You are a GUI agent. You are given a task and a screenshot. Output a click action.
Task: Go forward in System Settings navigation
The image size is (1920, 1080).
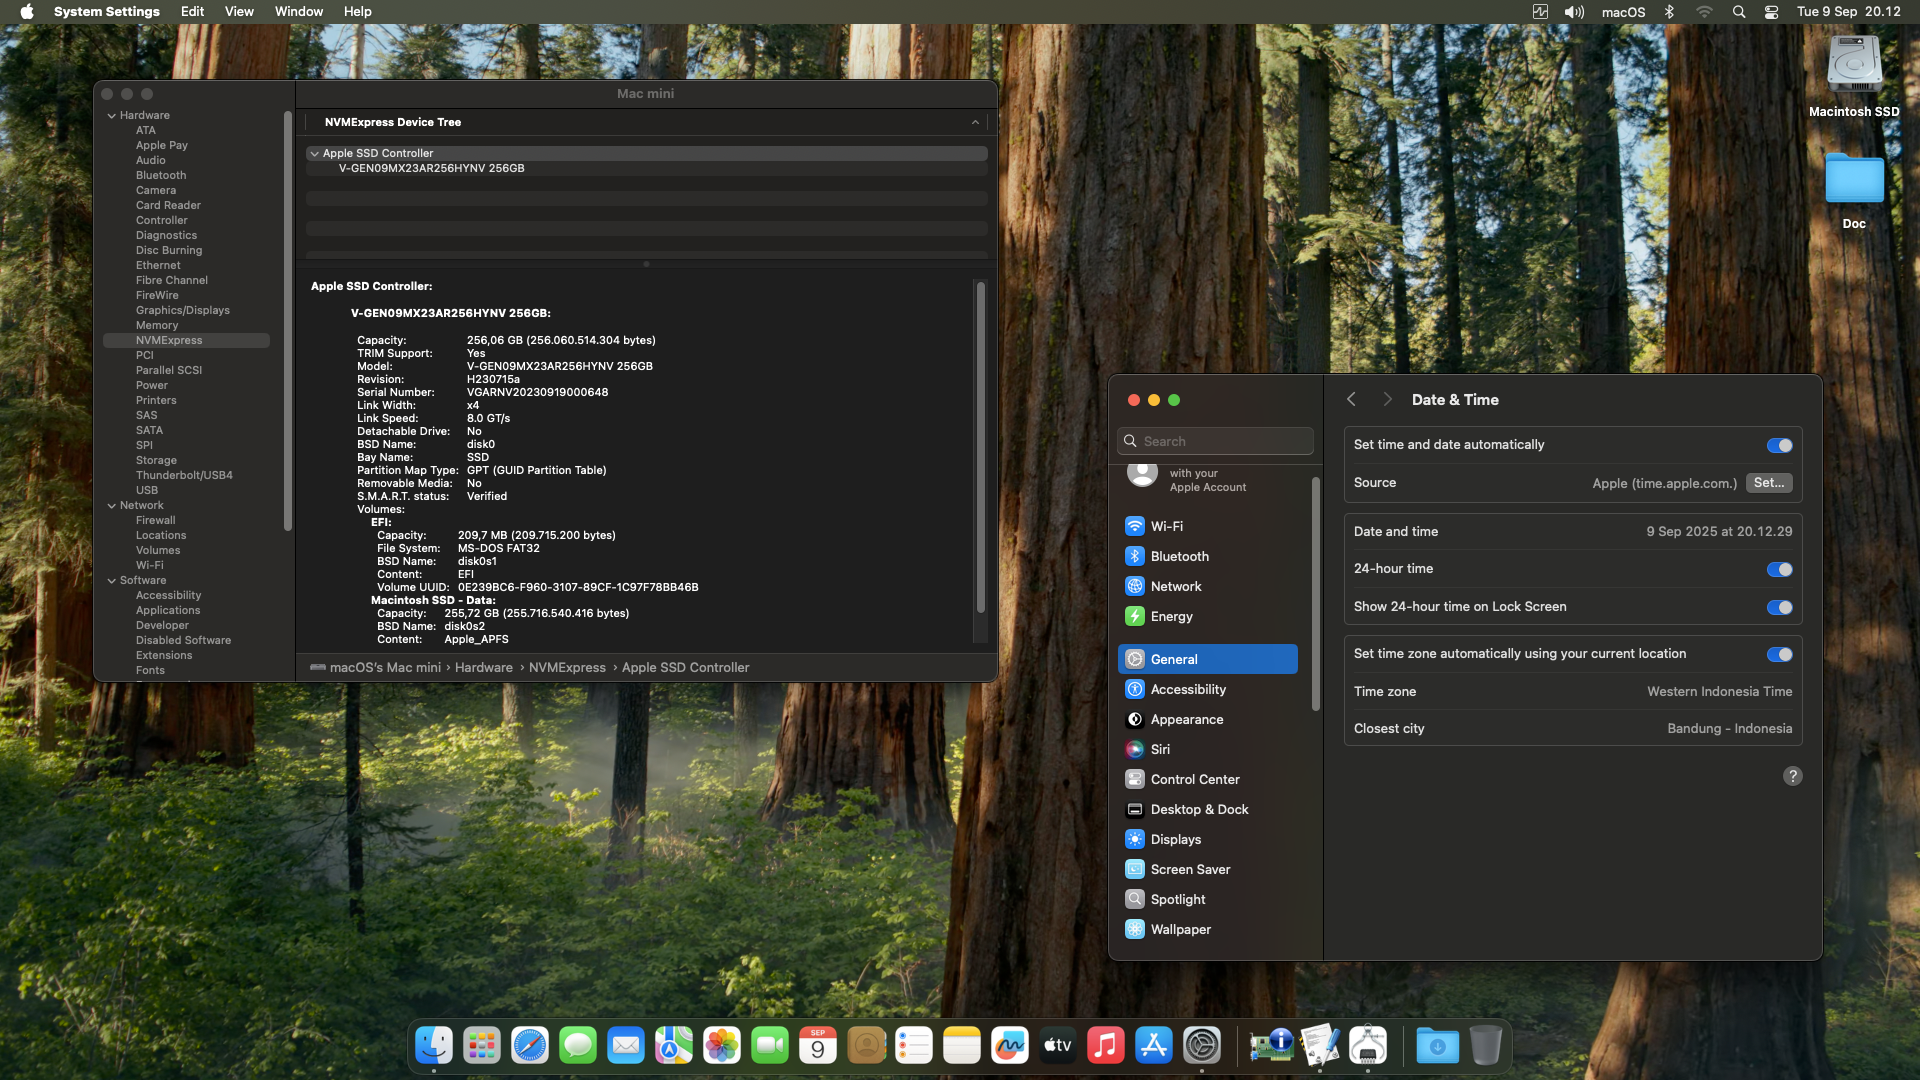pyautogui.click(x=1387, y=399)
